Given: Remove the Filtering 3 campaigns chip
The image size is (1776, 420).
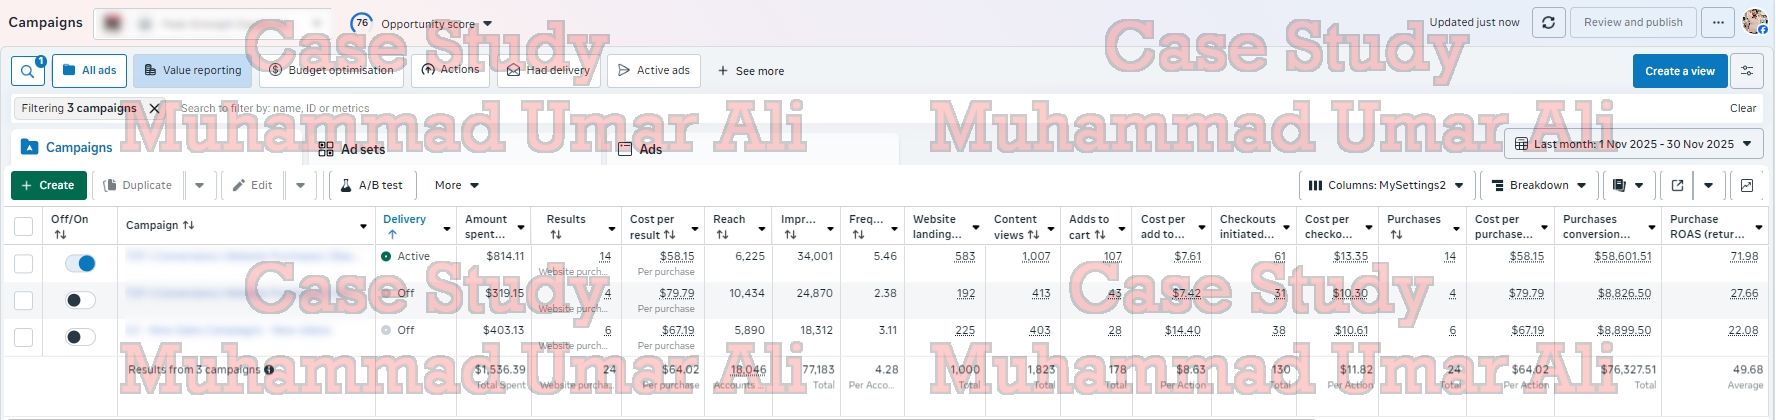Looking at the screenshot, I should pos(155,108).
